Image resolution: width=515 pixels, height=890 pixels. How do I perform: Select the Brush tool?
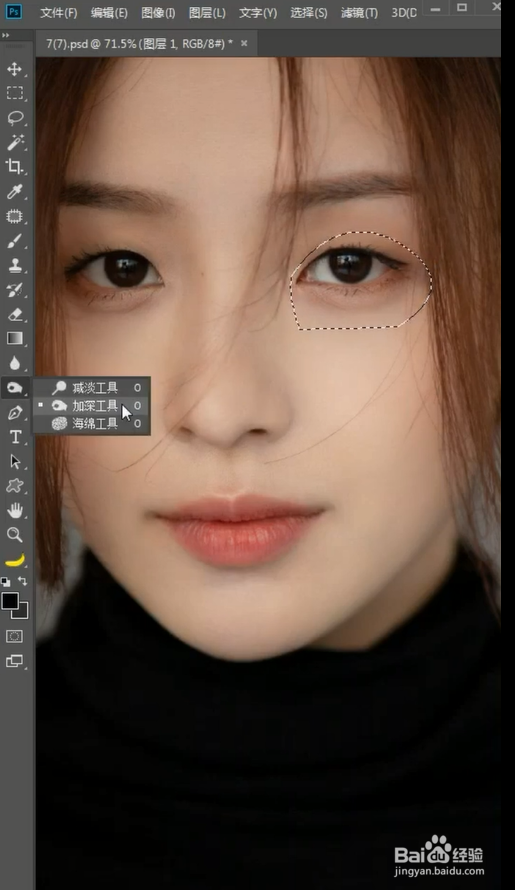[14, 241]
